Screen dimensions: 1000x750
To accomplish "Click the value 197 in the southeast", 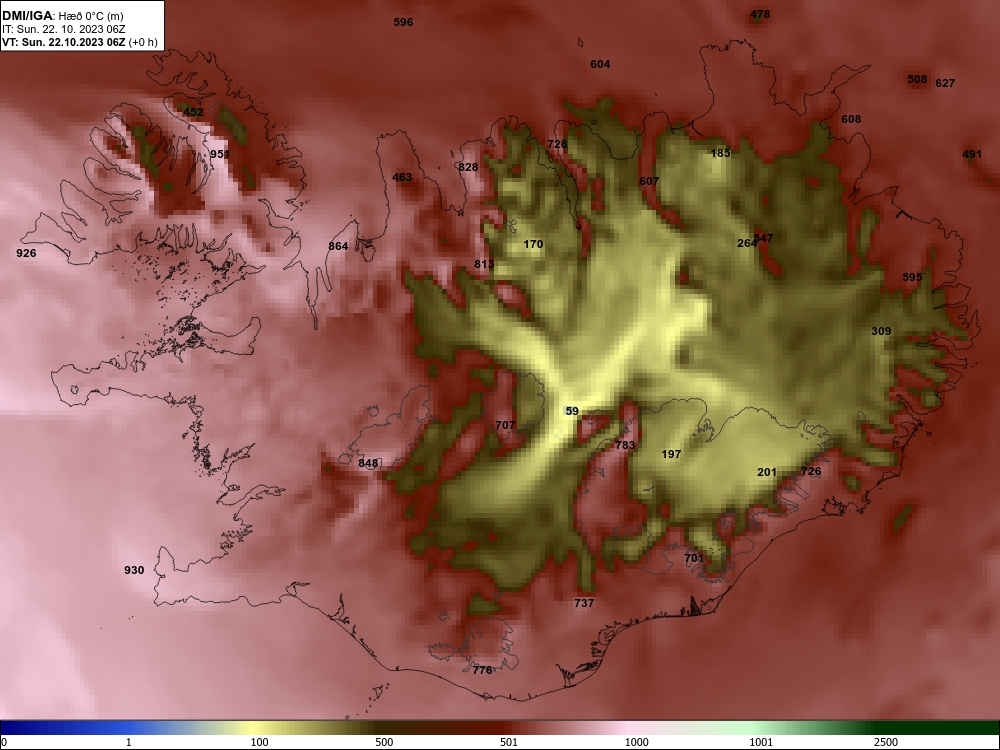I will (x=672, y=454).
